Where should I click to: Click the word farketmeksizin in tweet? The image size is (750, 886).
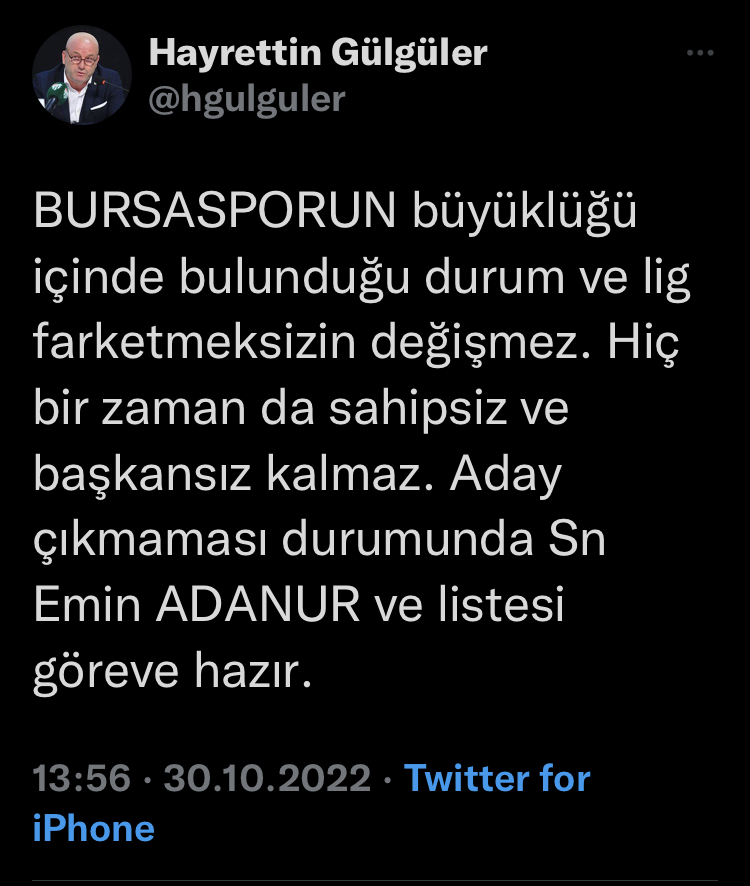[x=194, y=342]
